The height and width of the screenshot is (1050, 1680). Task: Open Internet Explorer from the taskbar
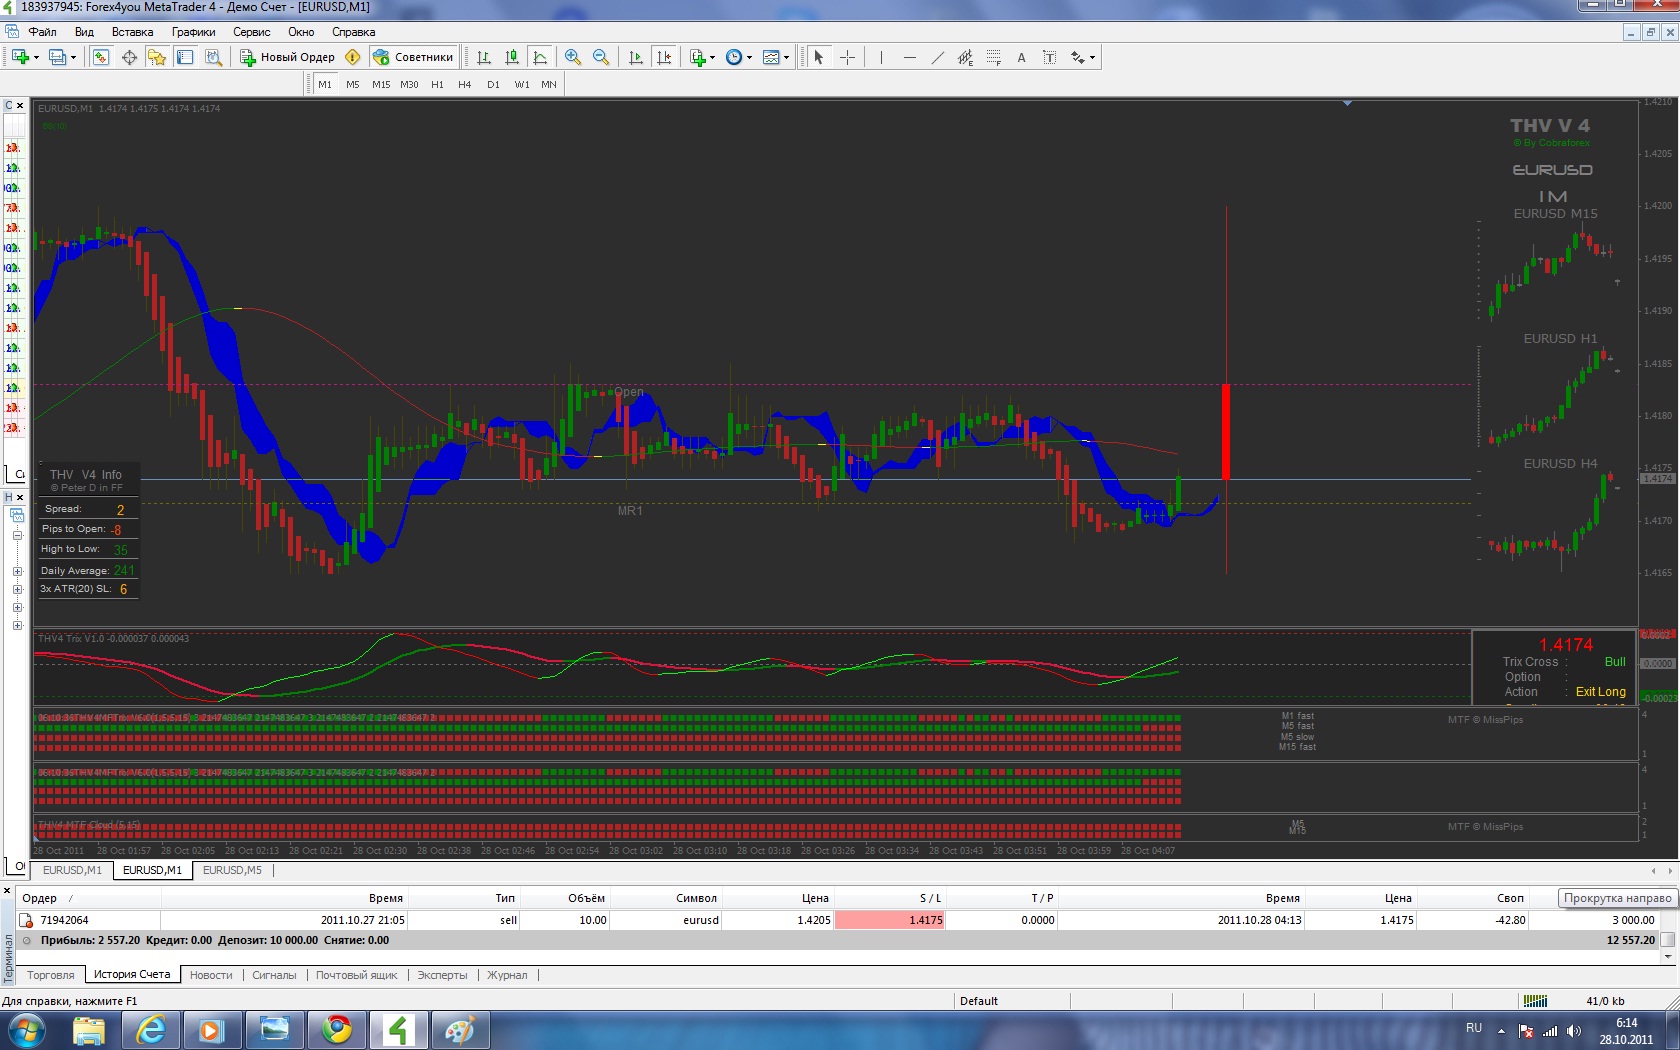tap(151, 1030)
